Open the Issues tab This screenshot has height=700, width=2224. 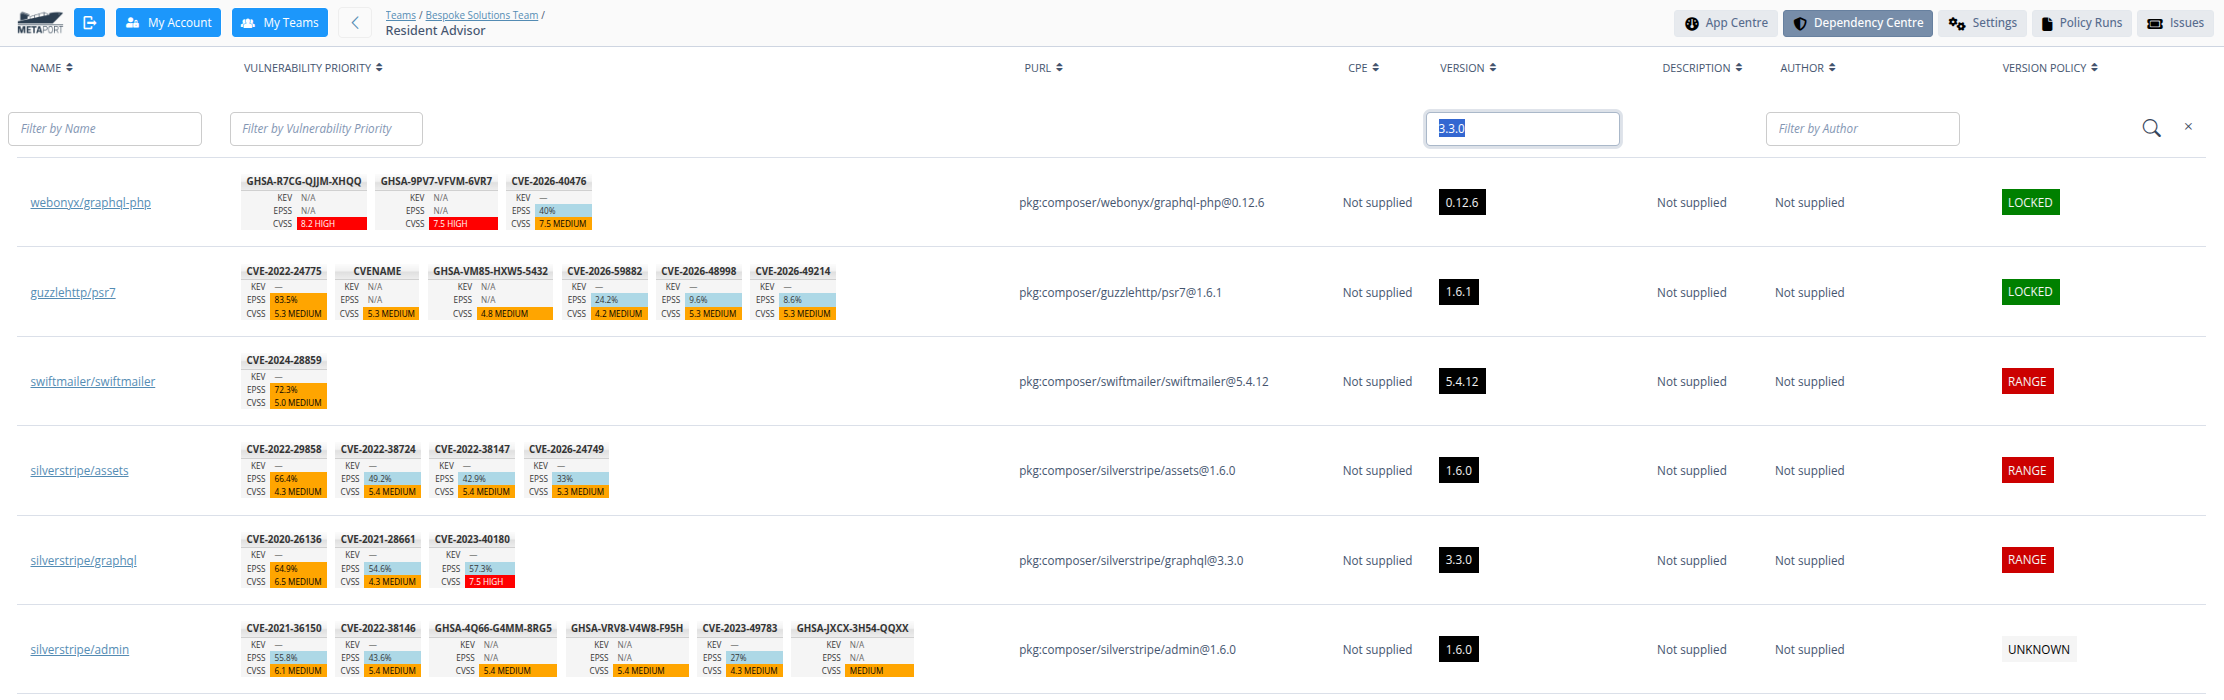pyautogui.click(x=2175, y=23)
